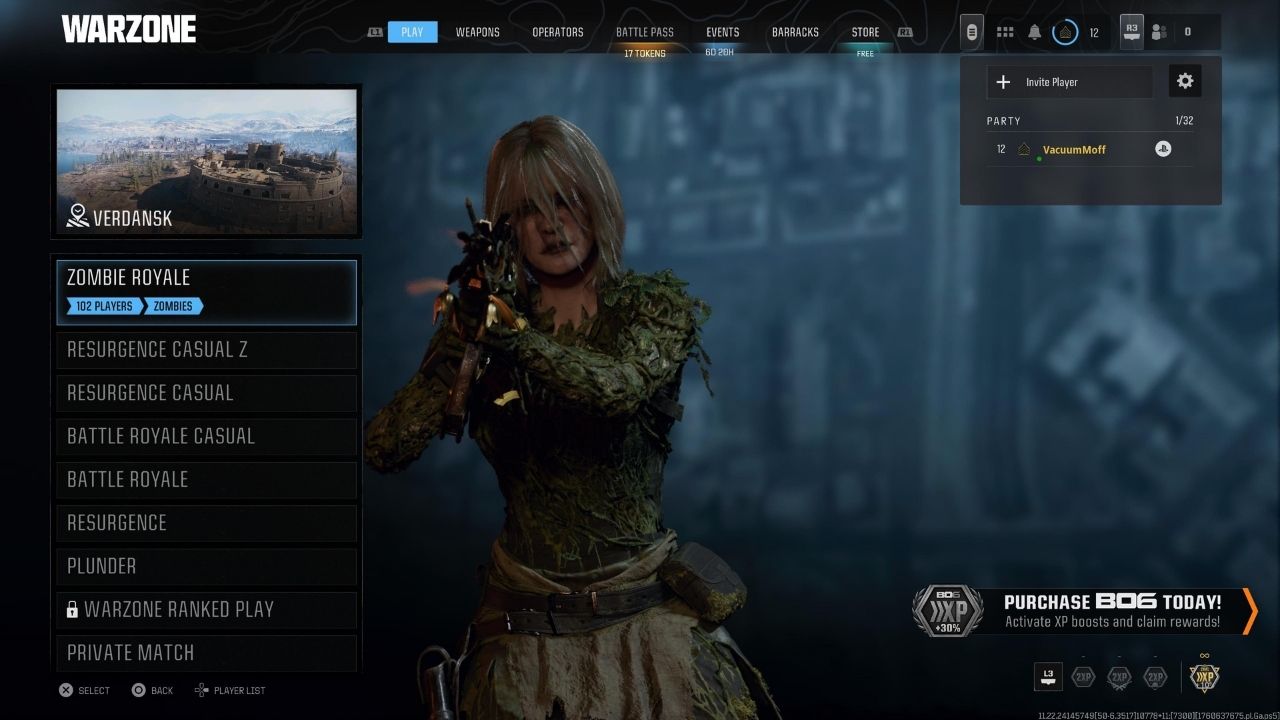The width and height of the screenshot is (1280, 720).
Task: Expand the BO6 purchase banner orange arrow
Action: pos(1249,611)
